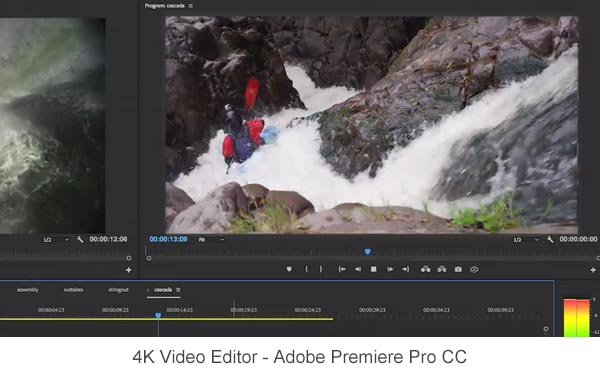Click the Program monitor zoom scroll handle
This screenshot has height=373, width=600.
pos(148,258)
